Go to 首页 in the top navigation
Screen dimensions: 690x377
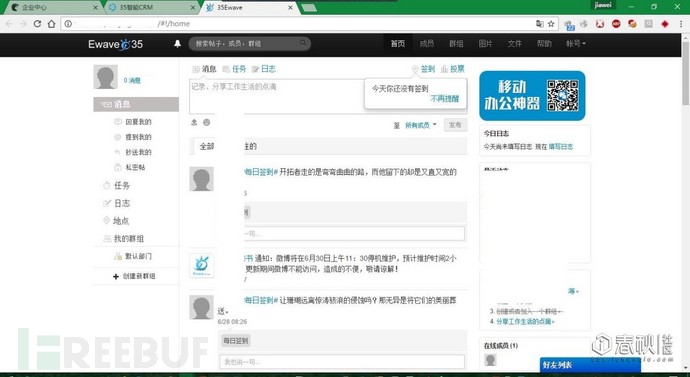tap(397, 44)
